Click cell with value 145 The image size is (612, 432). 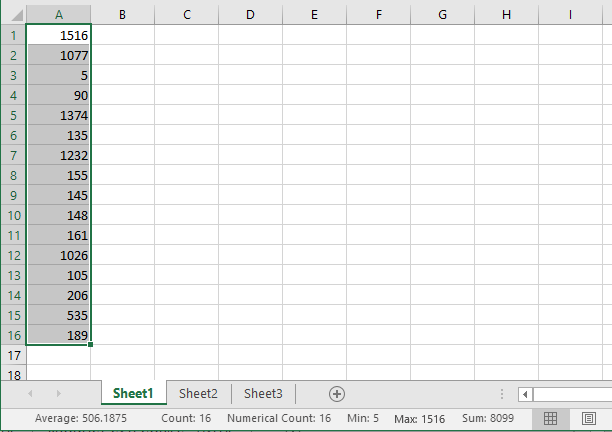coord(59,195)
